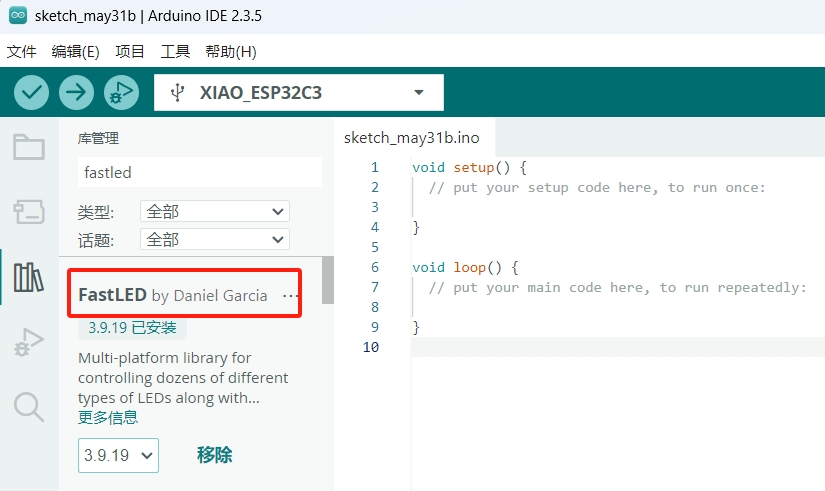Click the FastLED library title
This screenshot has height=491, width=825.
pyautogui.click(x=113, y=295)
